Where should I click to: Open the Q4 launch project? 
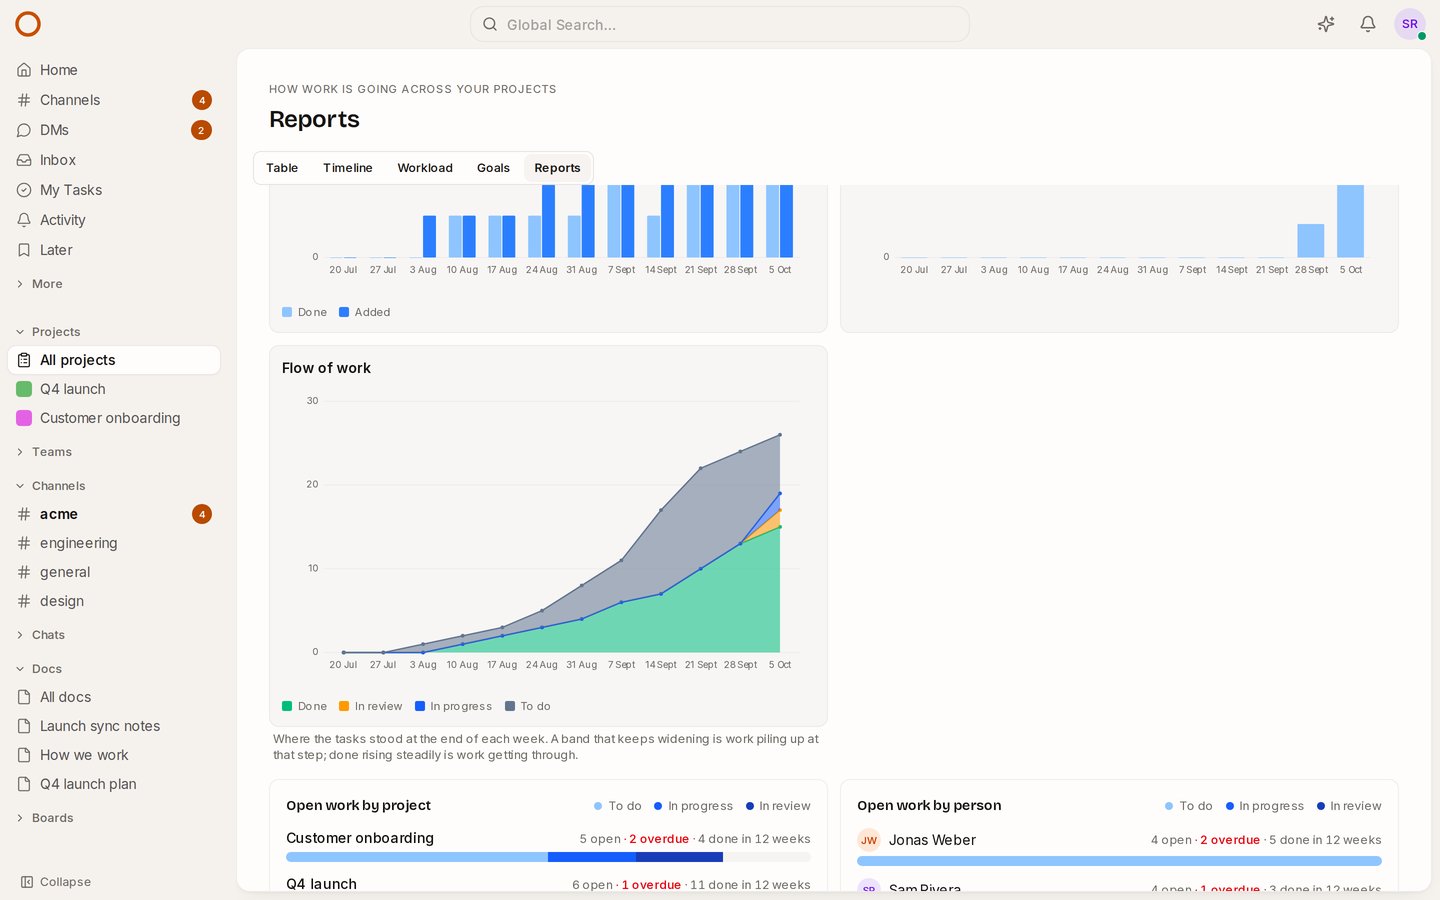(x=114, y=389)
